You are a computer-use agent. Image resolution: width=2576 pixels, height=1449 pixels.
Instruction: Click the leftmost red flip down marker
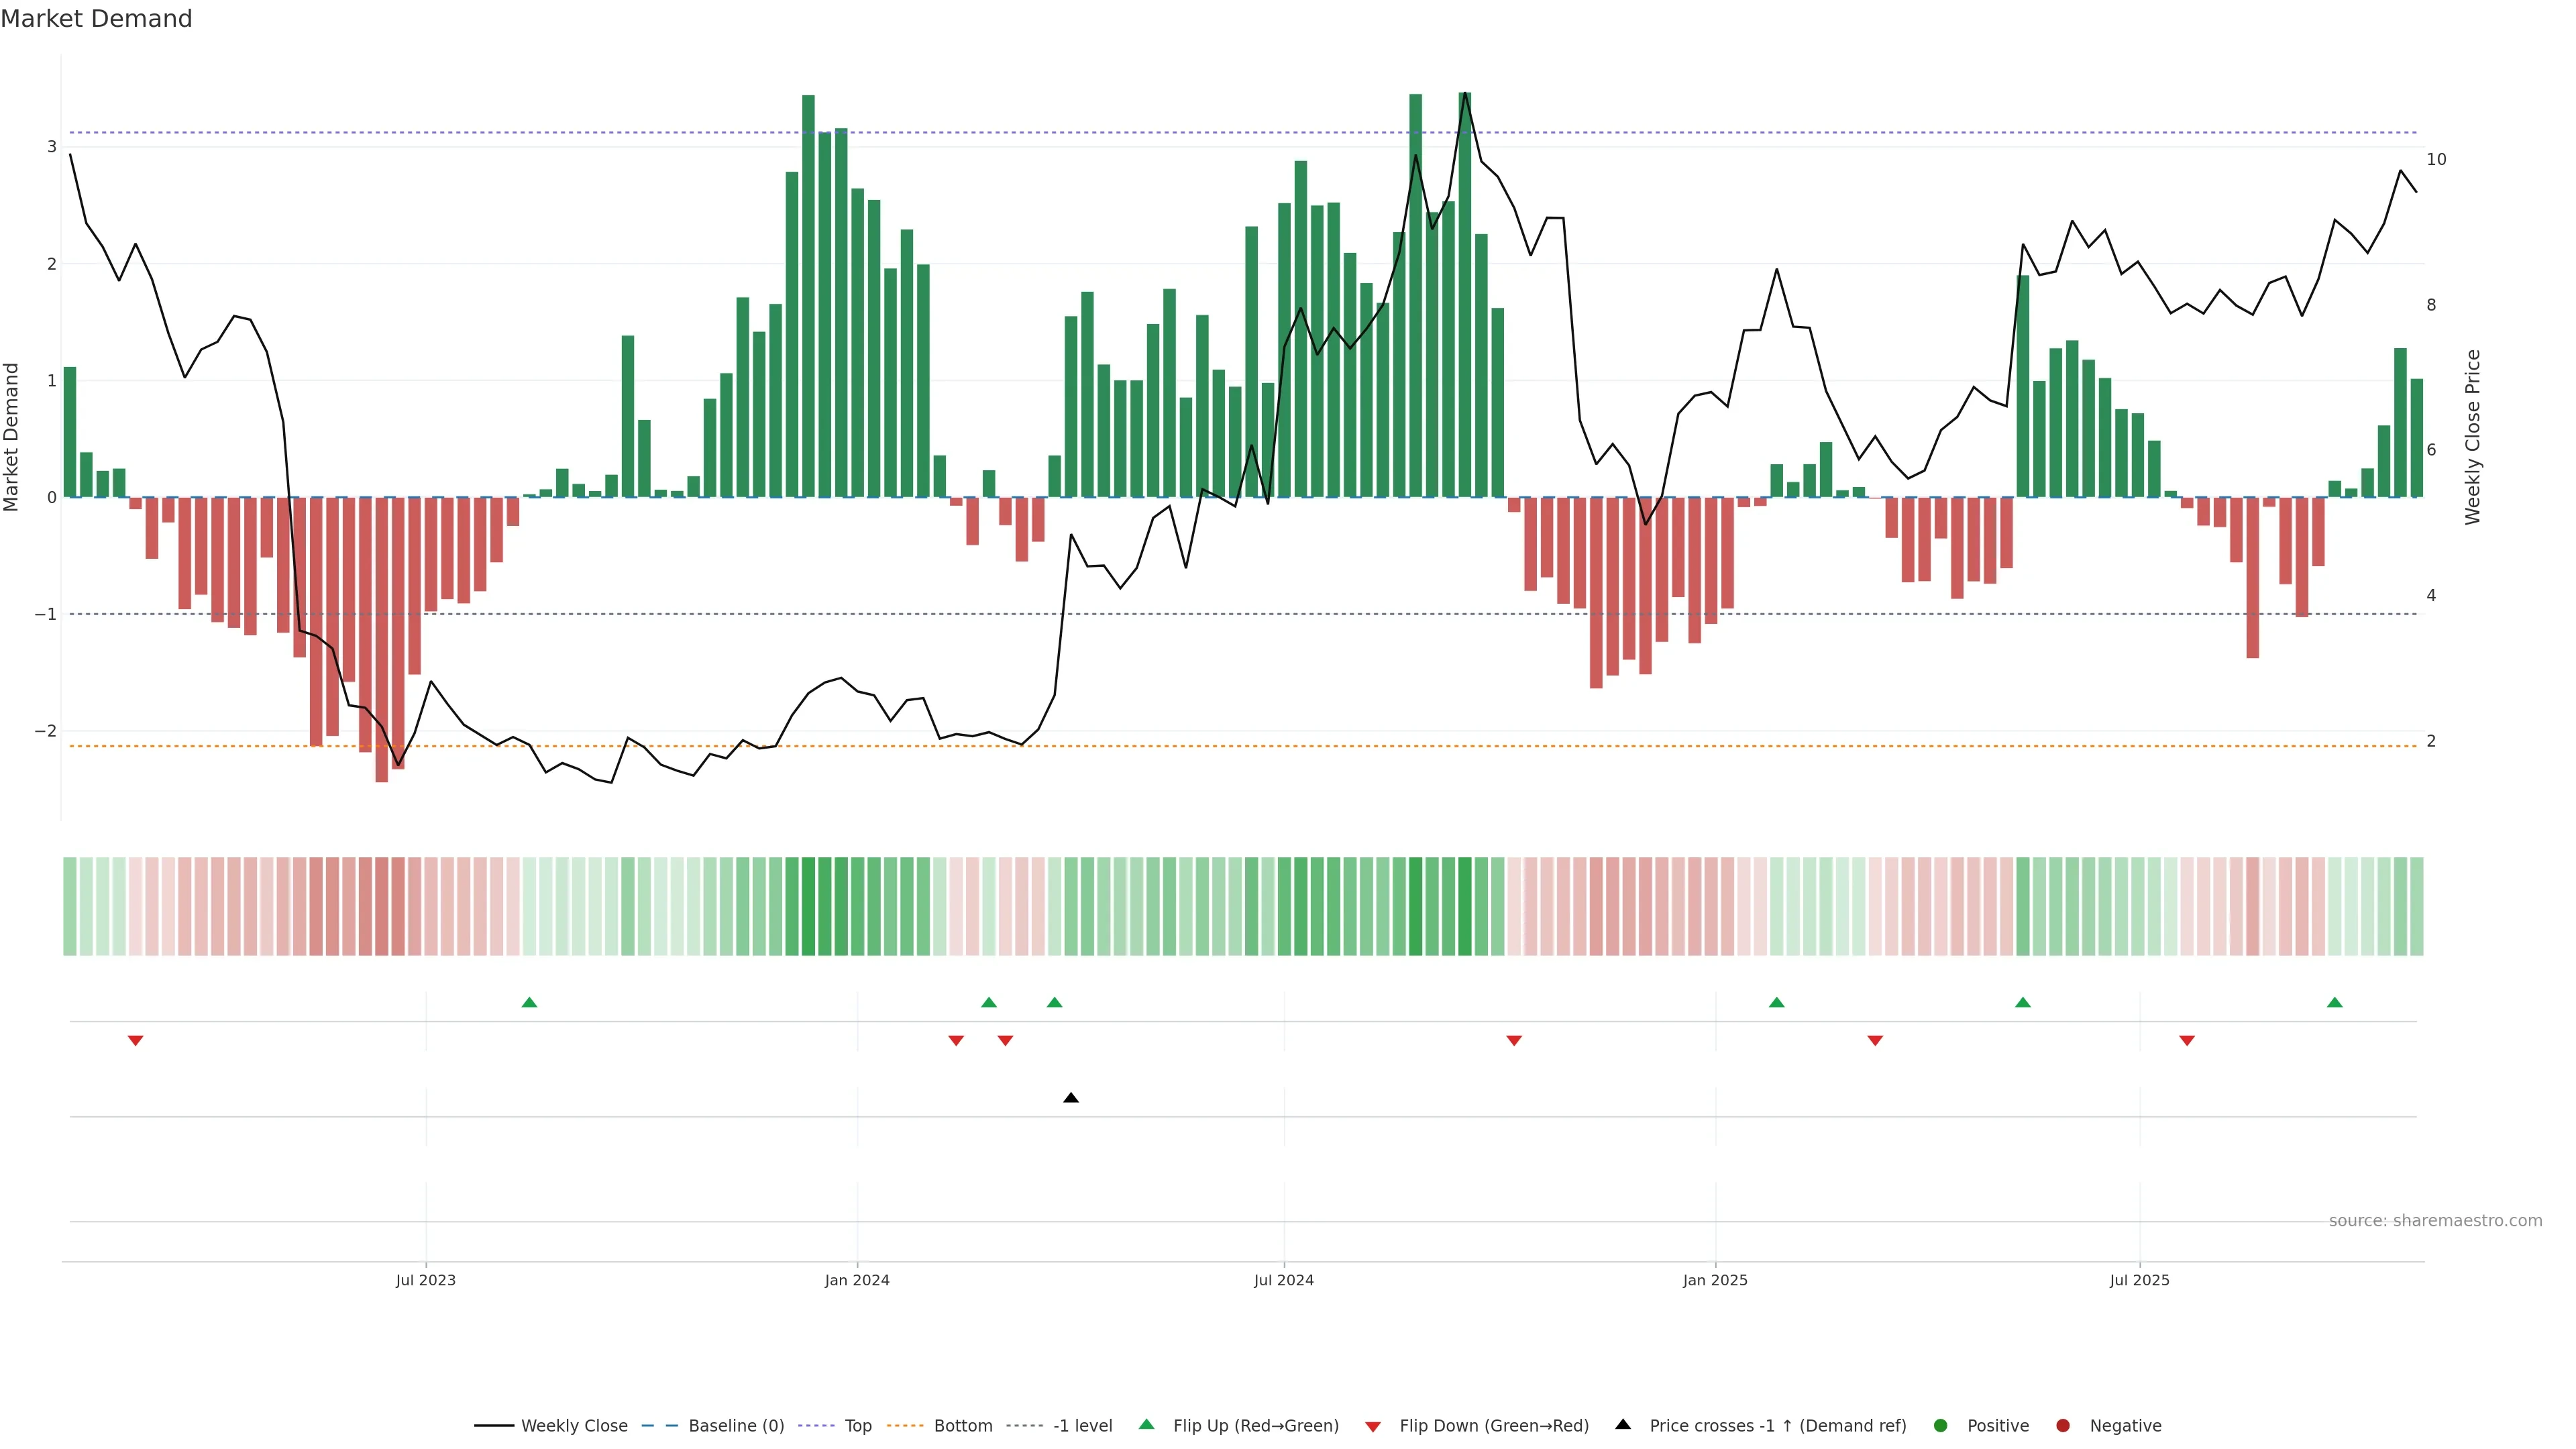(x=136, y=1041)
